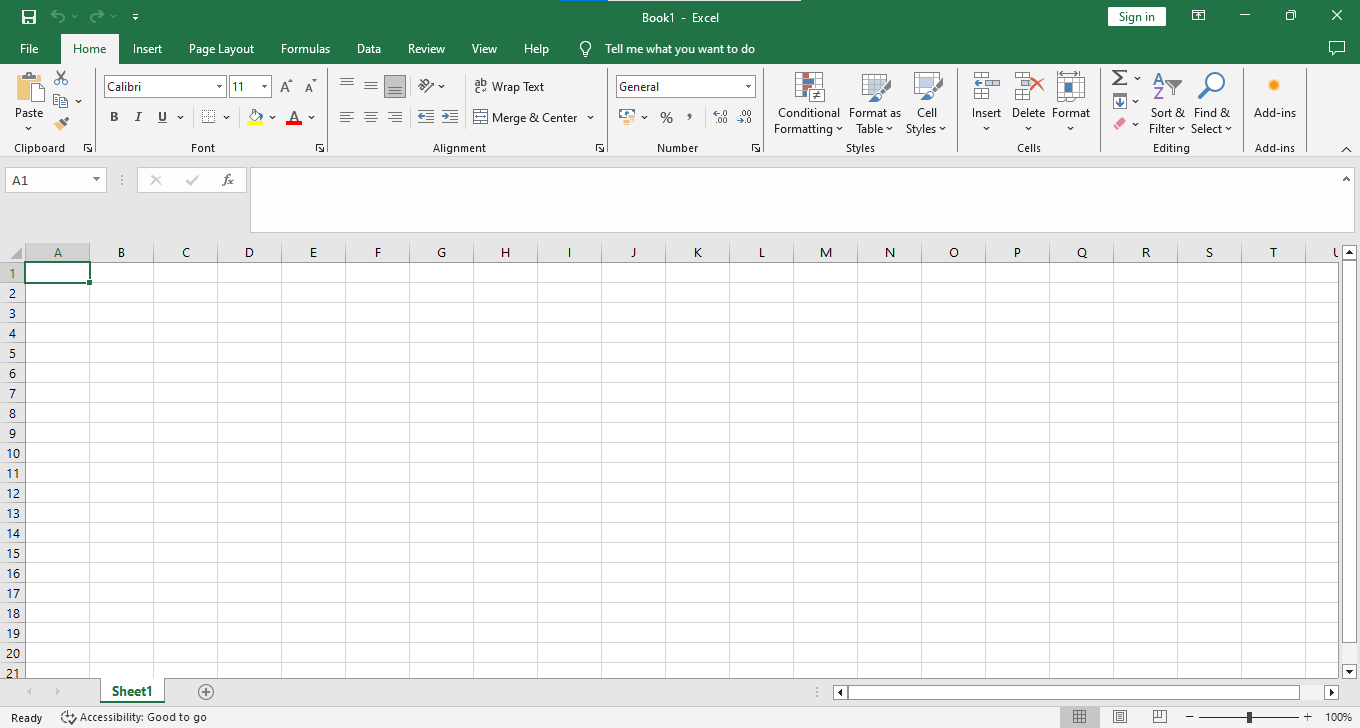Image resolution: width=1360 pixels, height=728 pixels.
Task: Apply the Percent Style format
Action: point(666,117)
